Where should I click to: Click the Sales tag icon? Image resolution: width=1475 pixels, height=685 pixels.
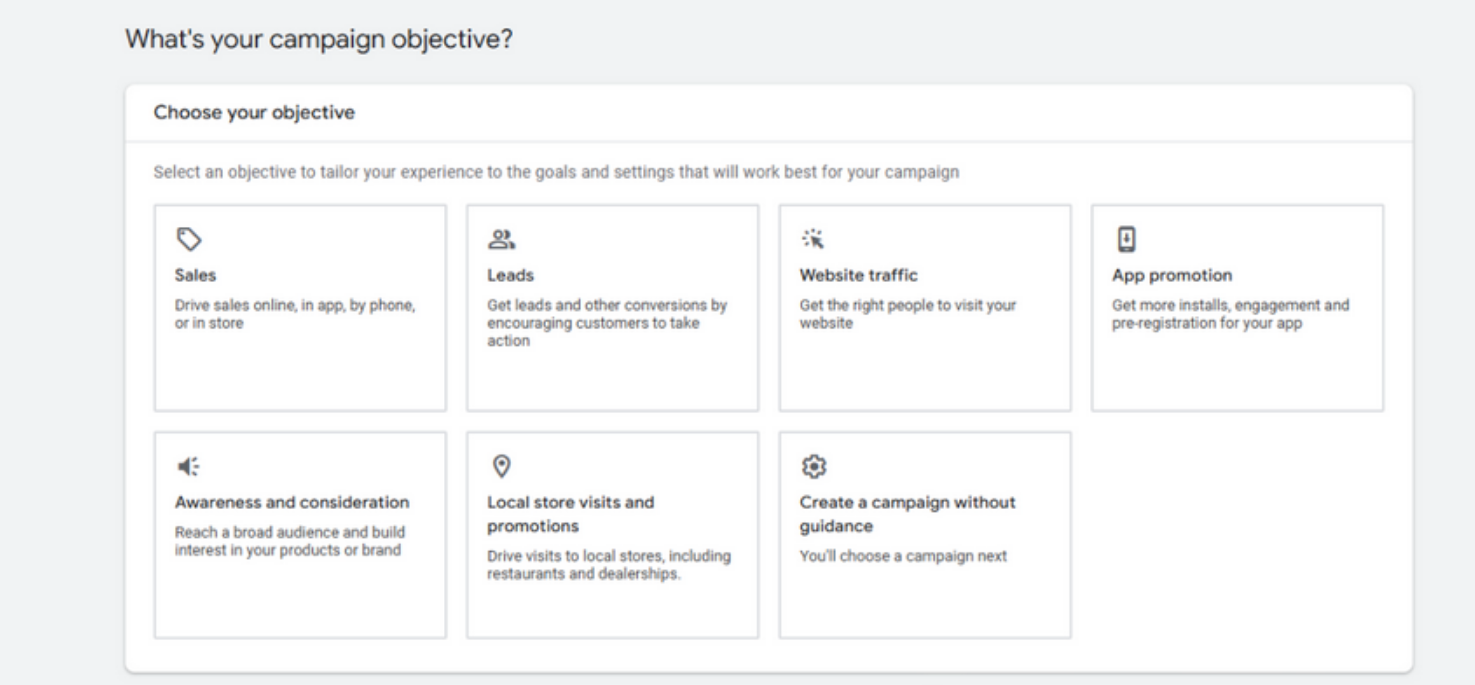click(x=189, y=239)
